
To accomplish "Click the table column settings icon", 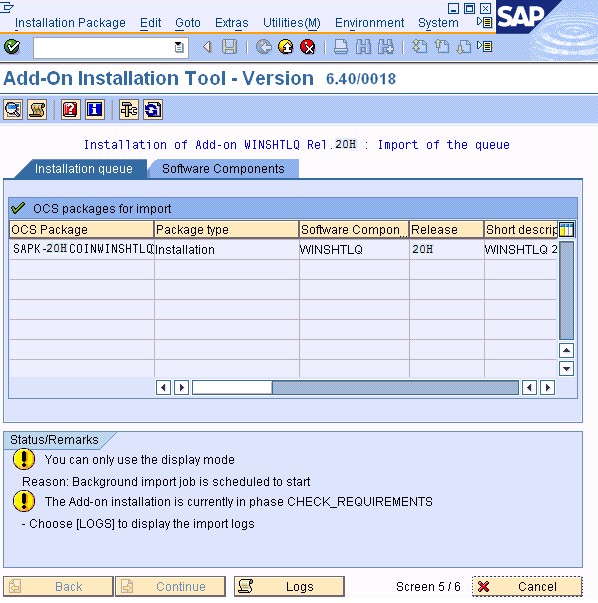I will (566, 230).
